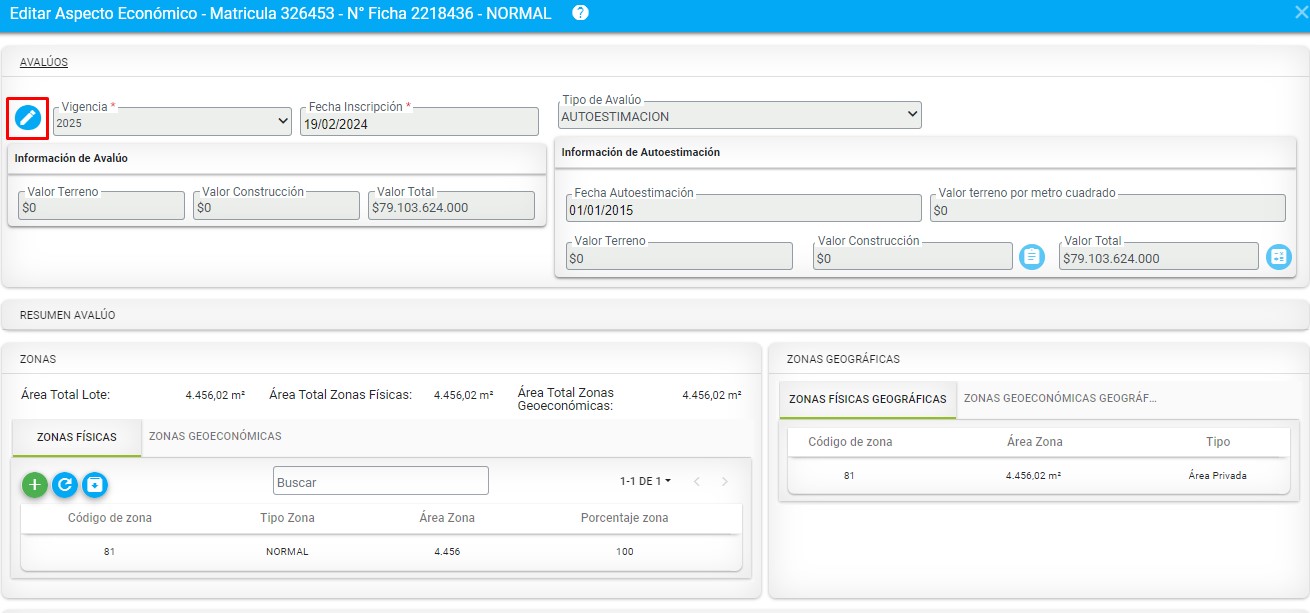Select Zonas Físicas Geográficas tab
The image size is (1310, 613).
(868, 399)
